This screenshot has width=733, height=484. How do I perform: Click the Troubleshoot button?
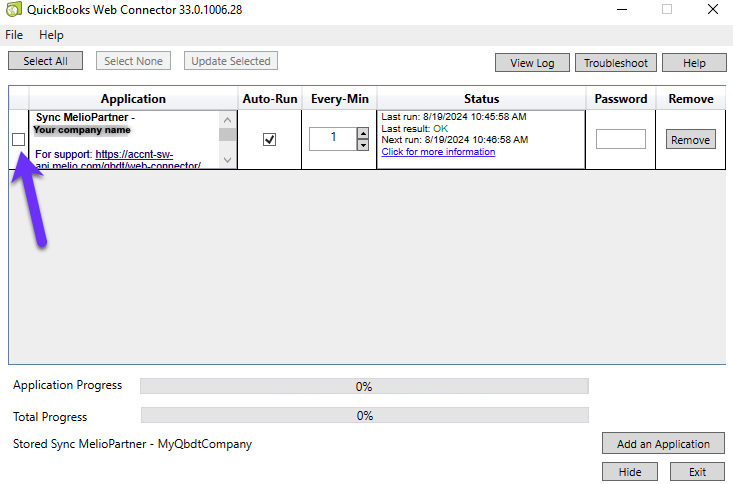coord(616,63)
